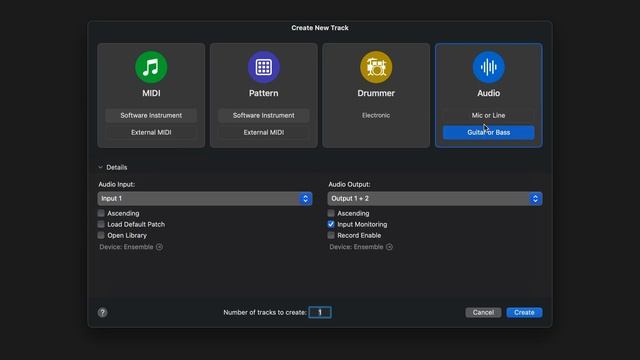Screen dimensions: 640x360
Task: Select the green MIDI track icon
Action: [151, 67]
